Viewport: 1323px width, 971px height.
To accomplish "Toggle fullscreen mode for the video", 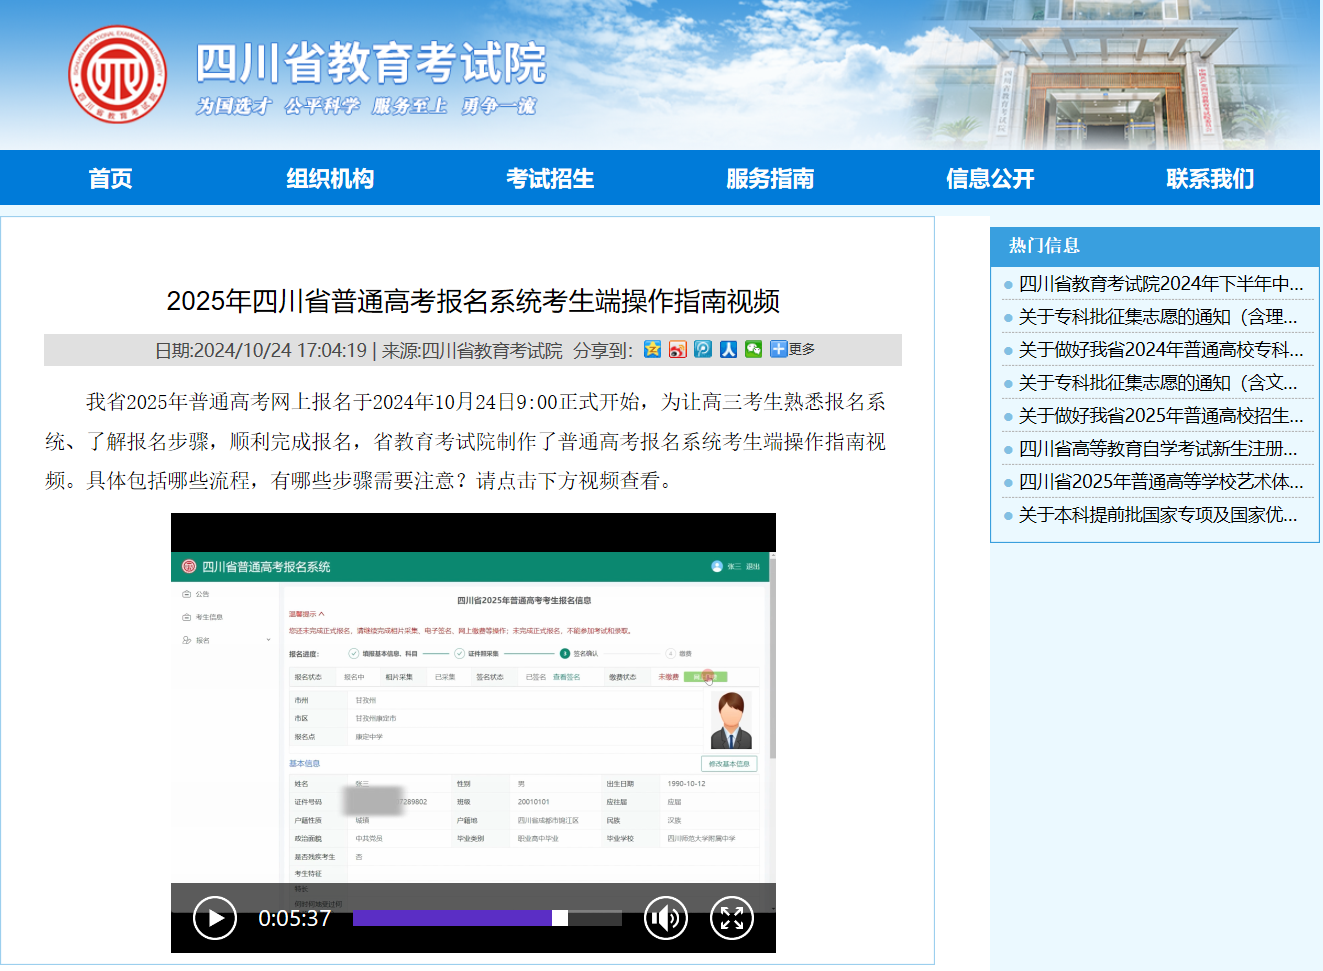I will click(x=731, y=918).
